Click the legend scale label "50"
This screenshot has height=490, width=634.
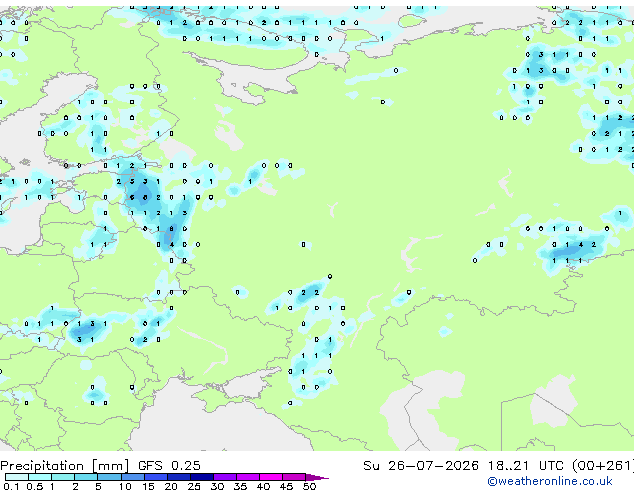[309, 486]
